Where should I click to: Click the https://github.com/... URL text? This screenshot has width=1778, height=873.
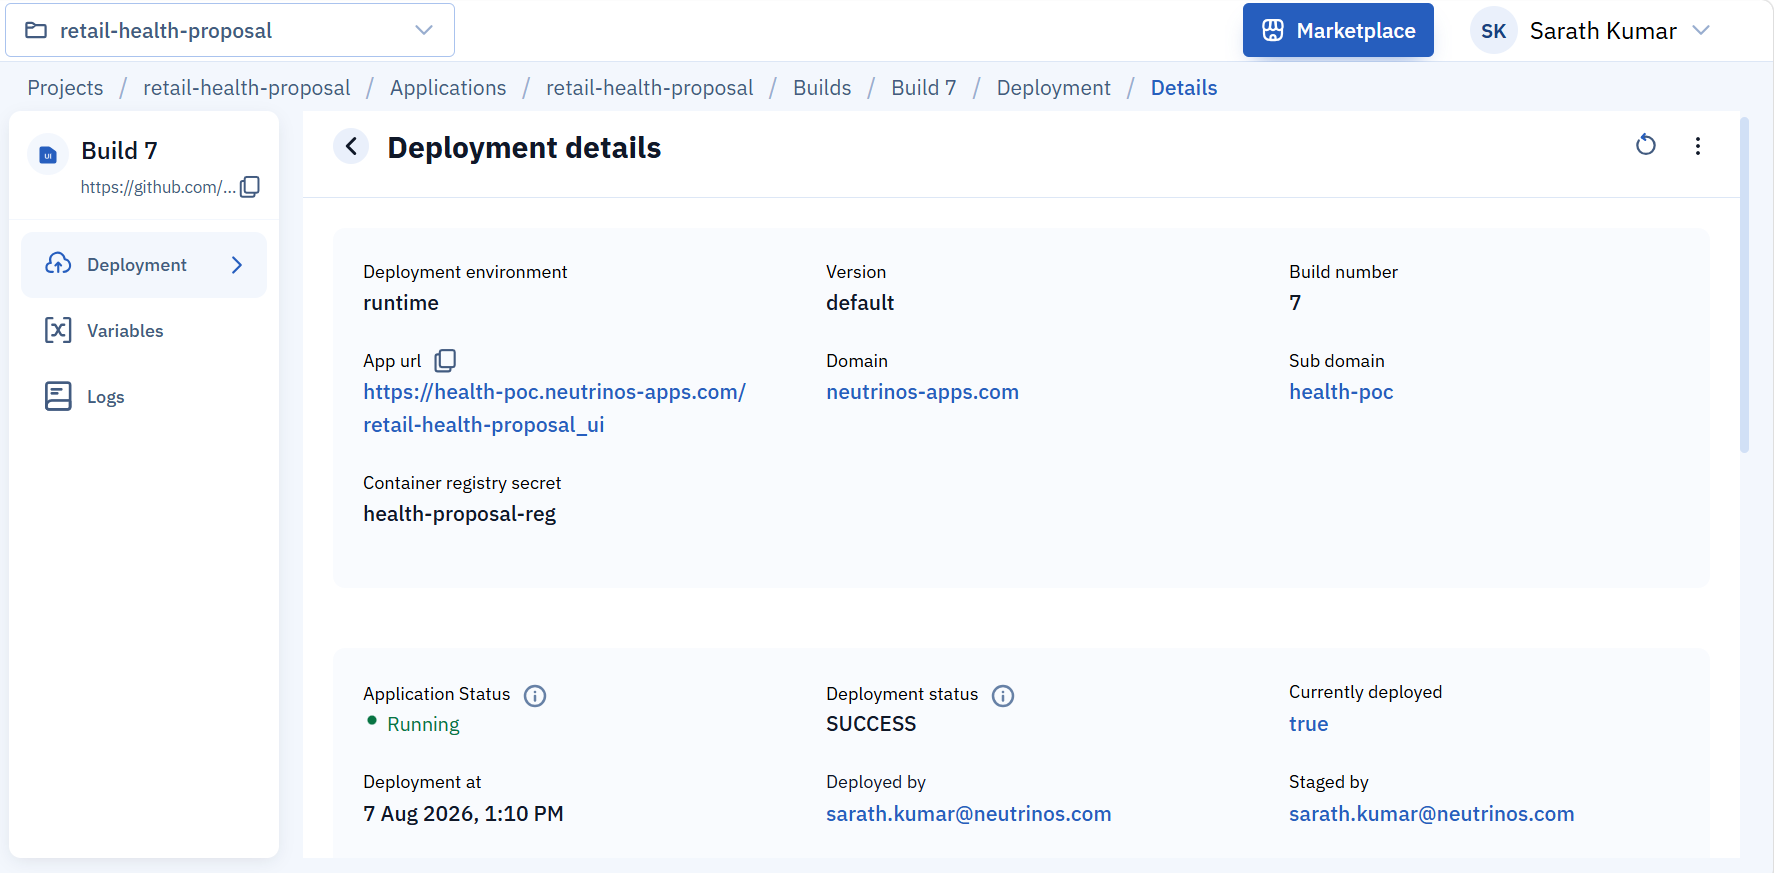click(158, 187)
